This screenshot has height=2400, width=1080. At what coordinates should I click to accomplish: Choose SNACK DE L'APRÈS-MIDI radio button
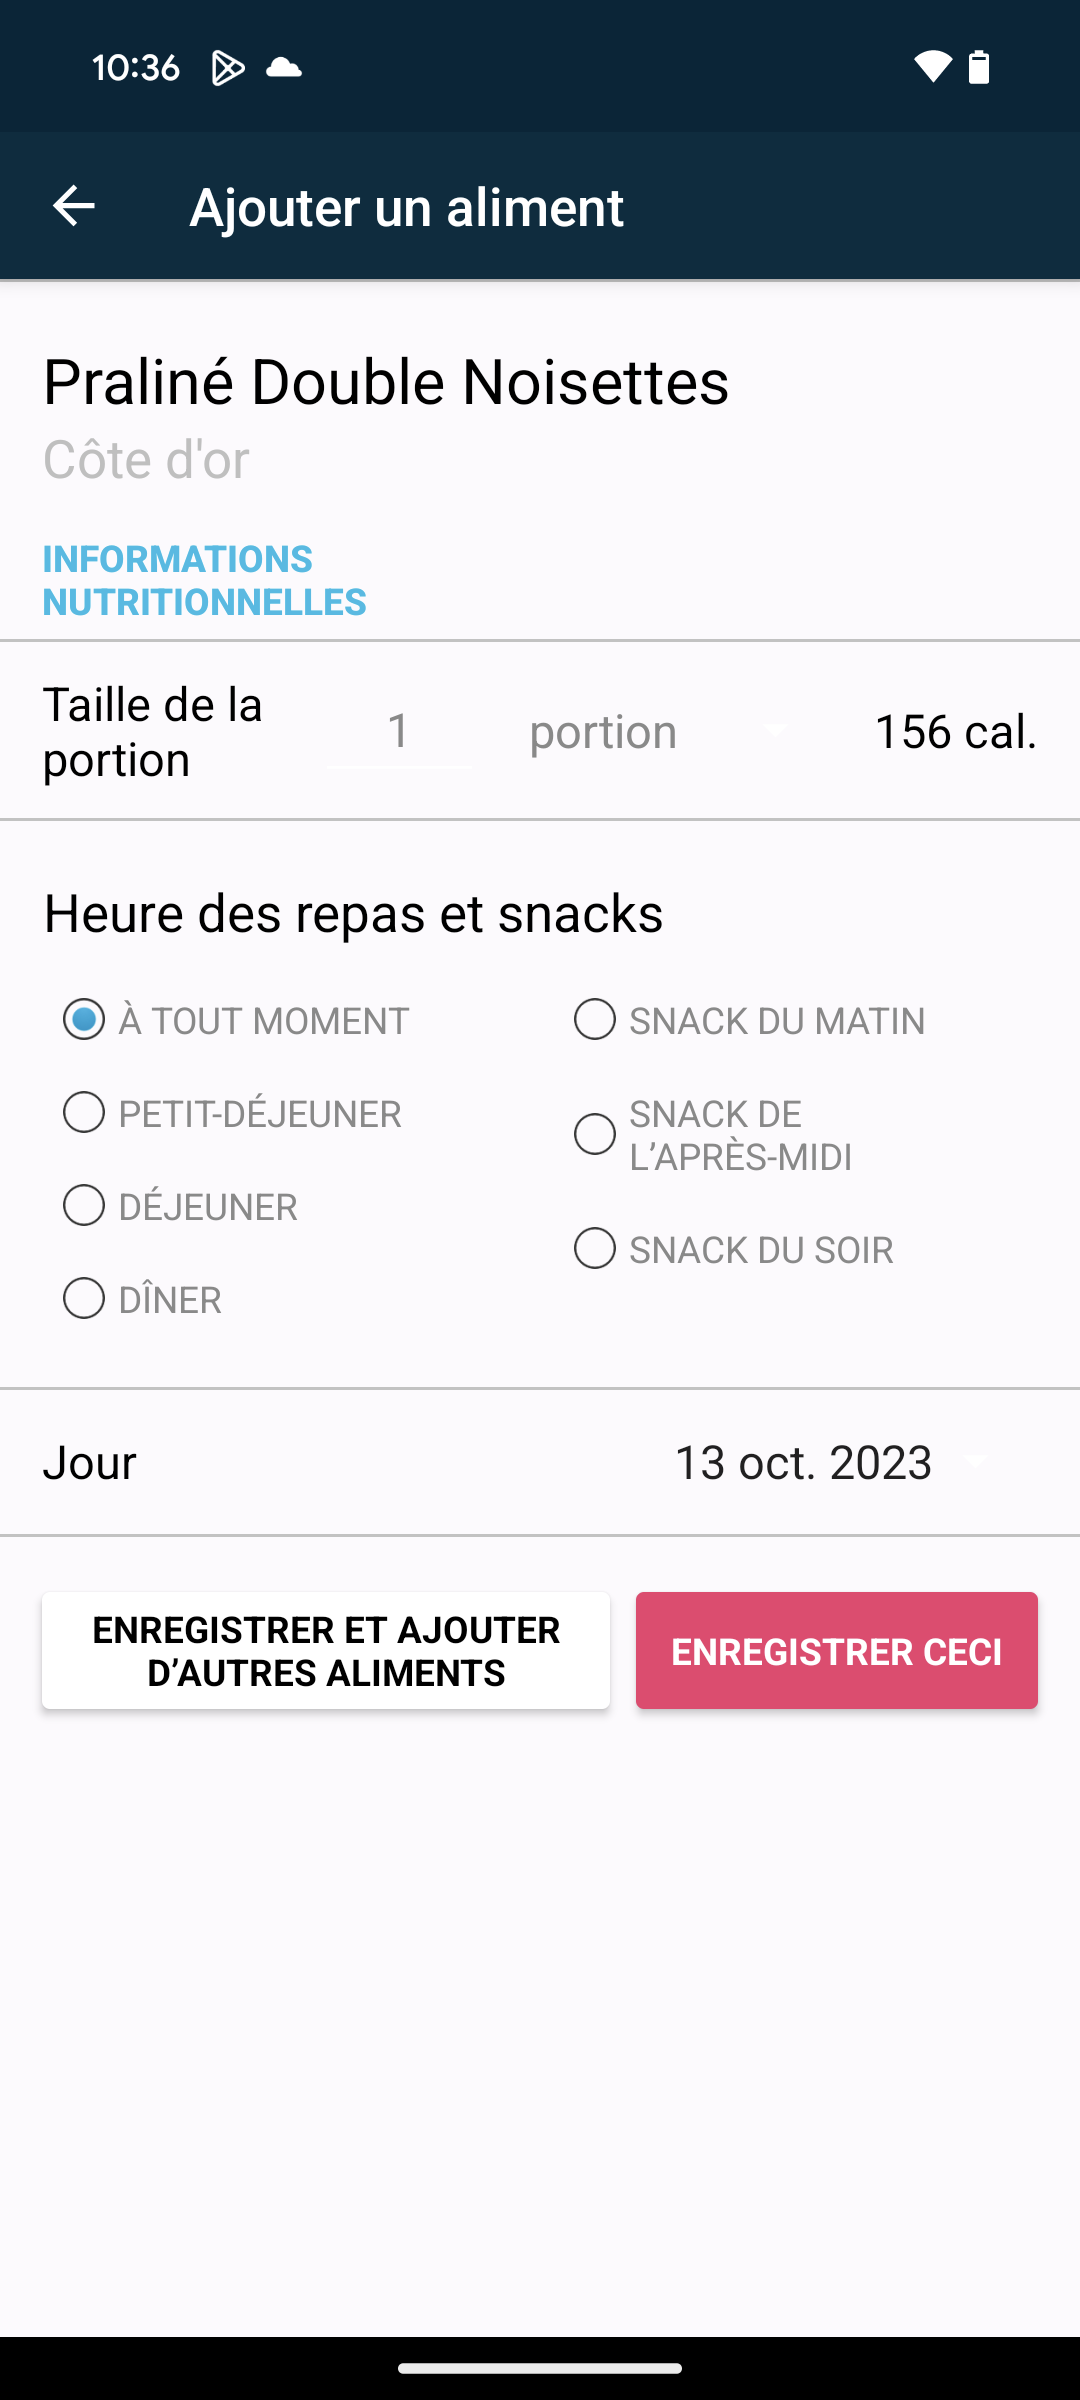click(x=595, y=1135)
